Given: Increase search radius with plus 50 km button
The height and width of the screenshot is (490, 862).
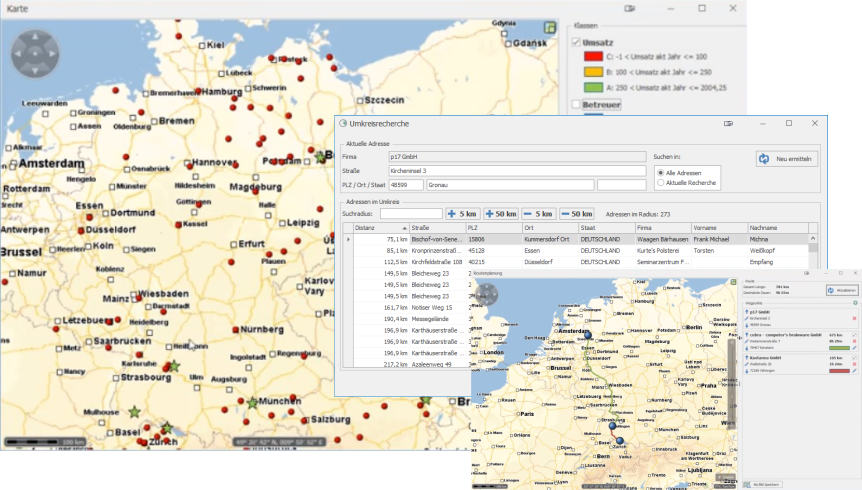Looking at the screenshot, I should point(501,213).
